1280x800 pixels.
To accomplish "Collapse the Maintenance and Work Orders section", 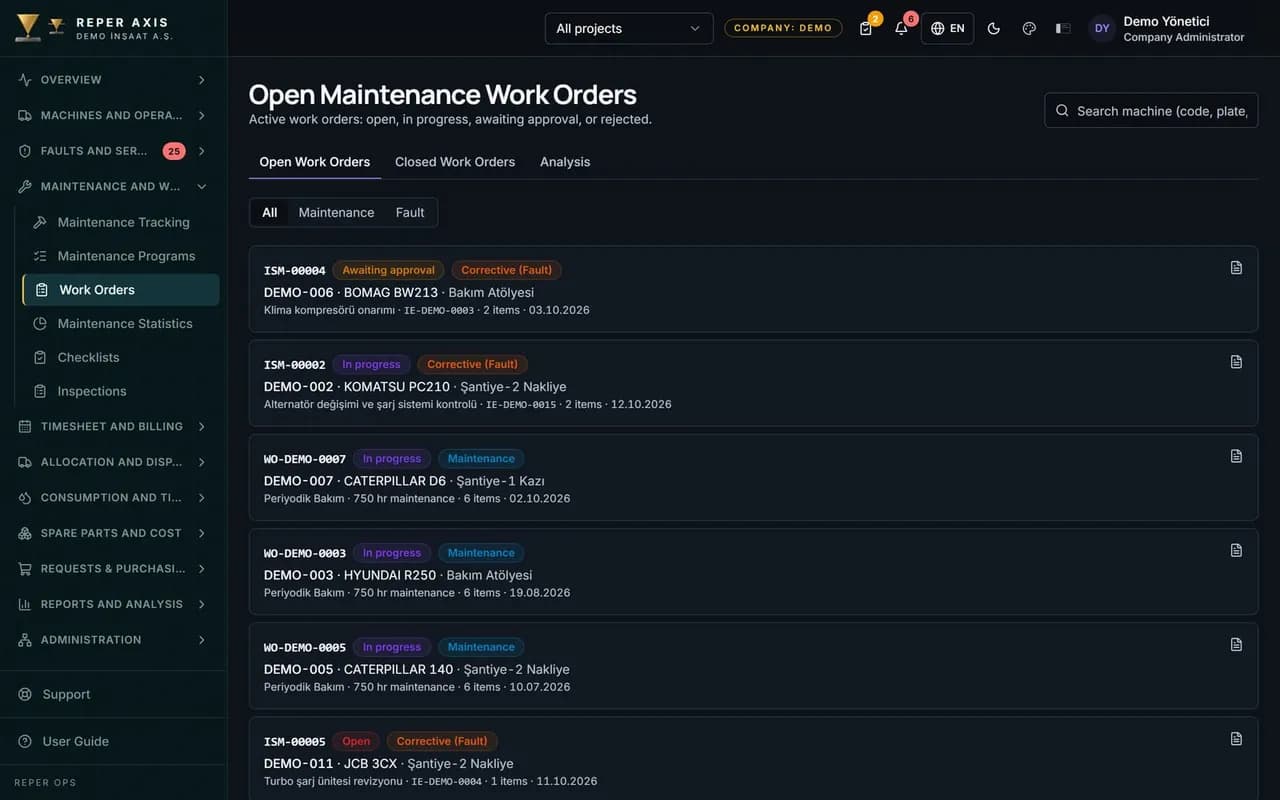I will [114, 186].
